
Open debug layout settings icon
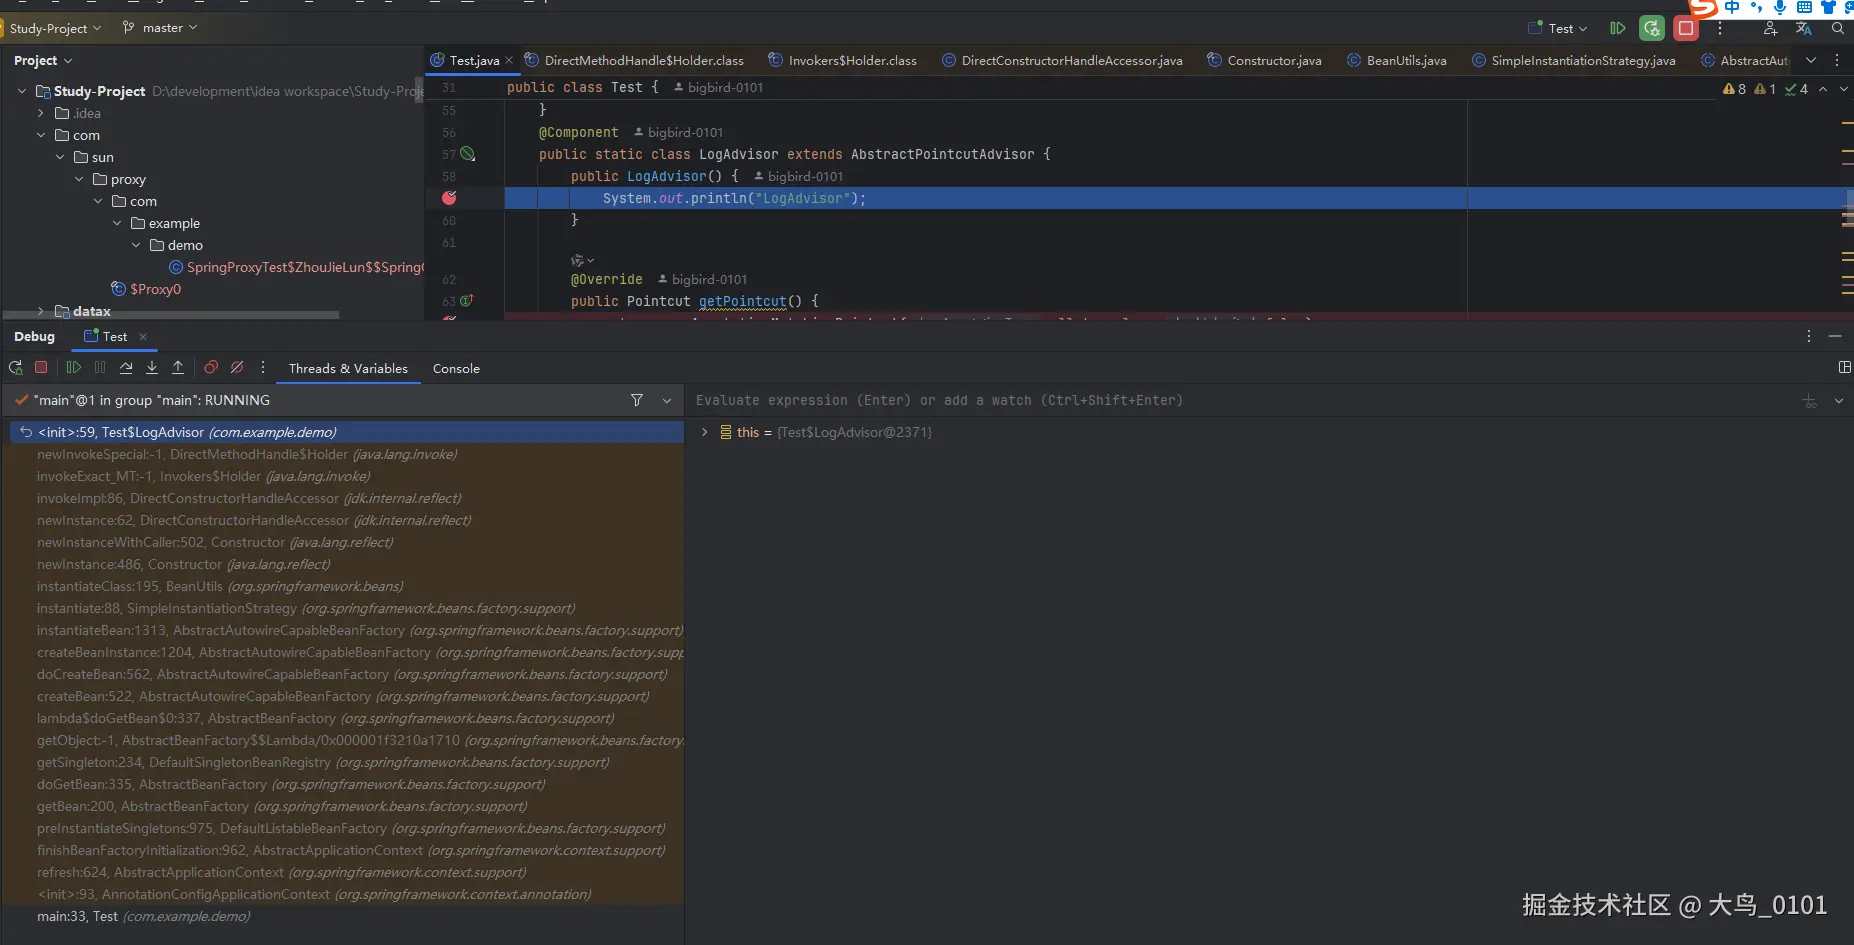tap(1845, 368)
